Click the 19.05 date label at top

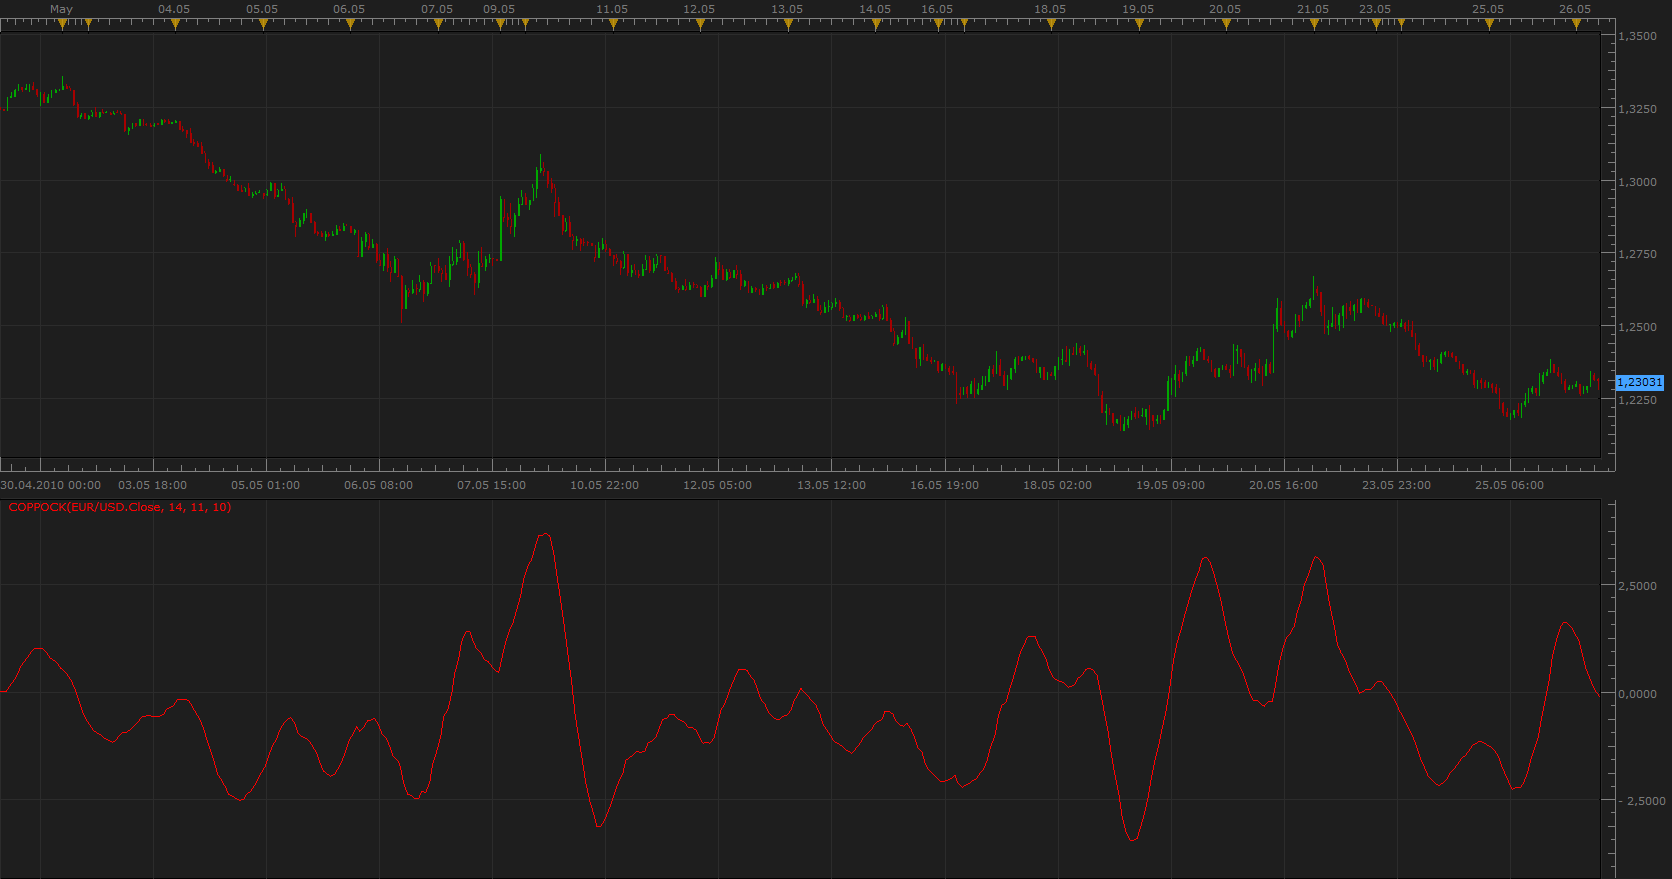1138,9
